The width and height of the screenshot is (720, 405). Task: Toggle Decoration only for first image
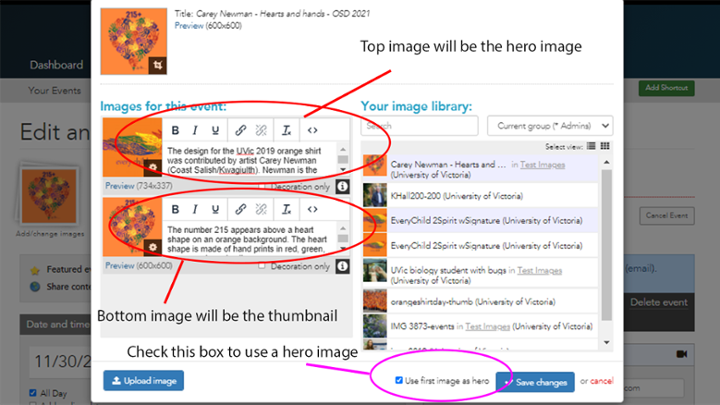click(262, 186)
